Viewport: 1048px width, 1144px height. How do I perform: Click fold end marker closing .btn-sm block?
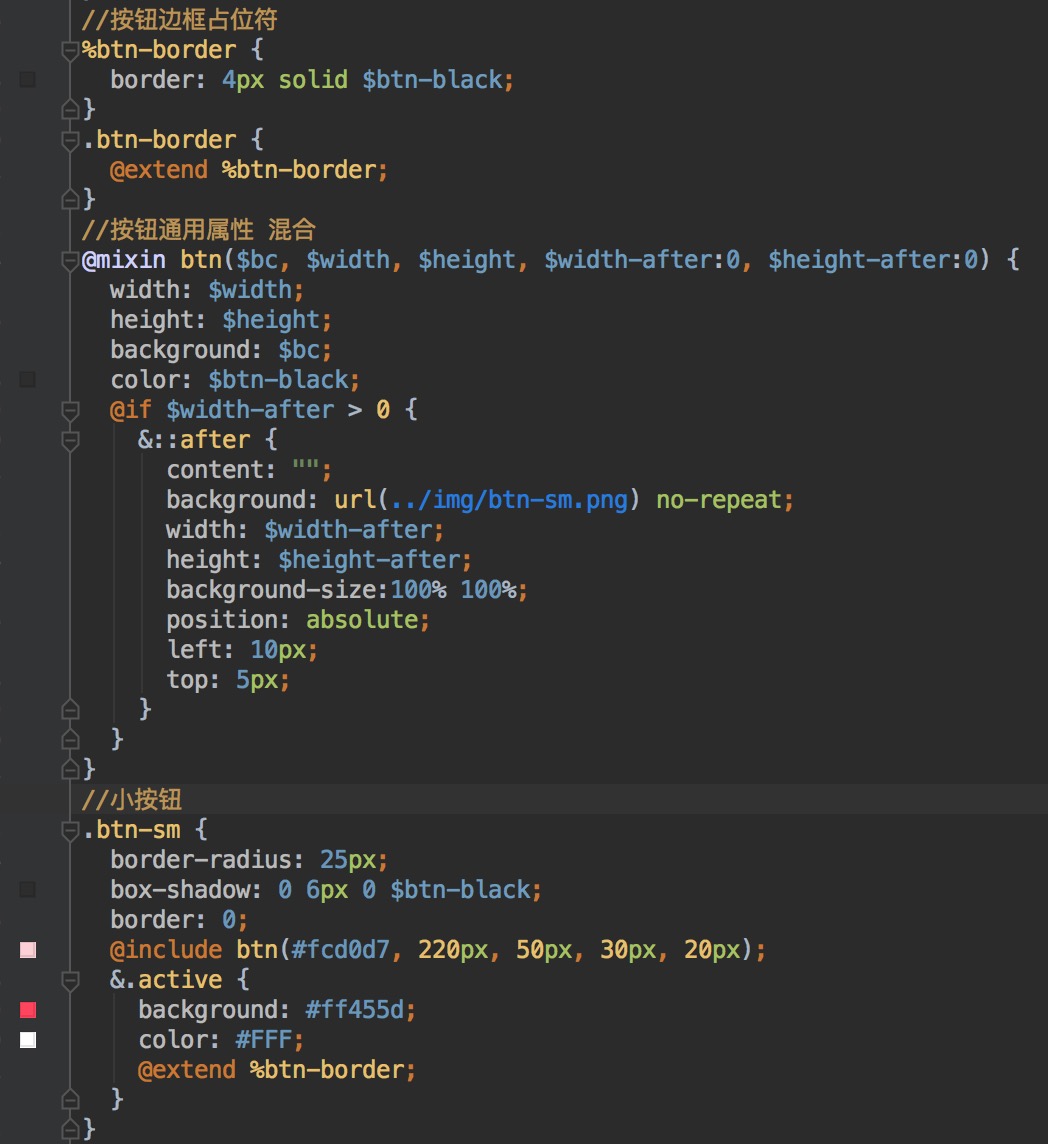tap(70, 1129)
